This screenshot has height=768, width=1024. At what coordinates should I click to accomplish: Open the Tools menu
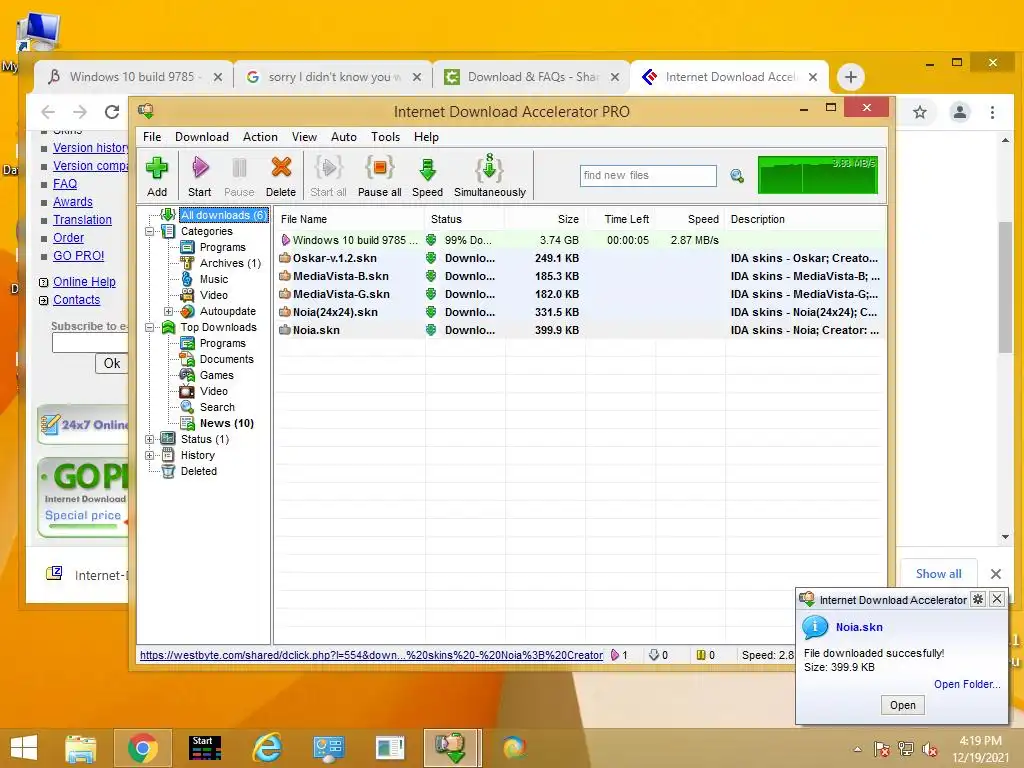point(385,137)
